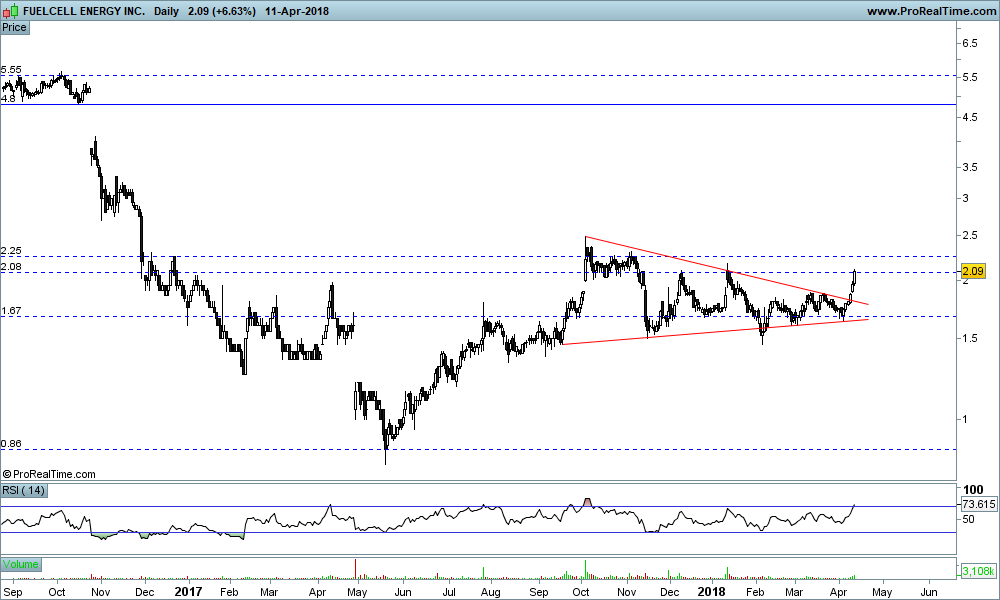This screenshot has height=600, width=1000.
Task: Select the Volume panel label
Action: [20, 564]
